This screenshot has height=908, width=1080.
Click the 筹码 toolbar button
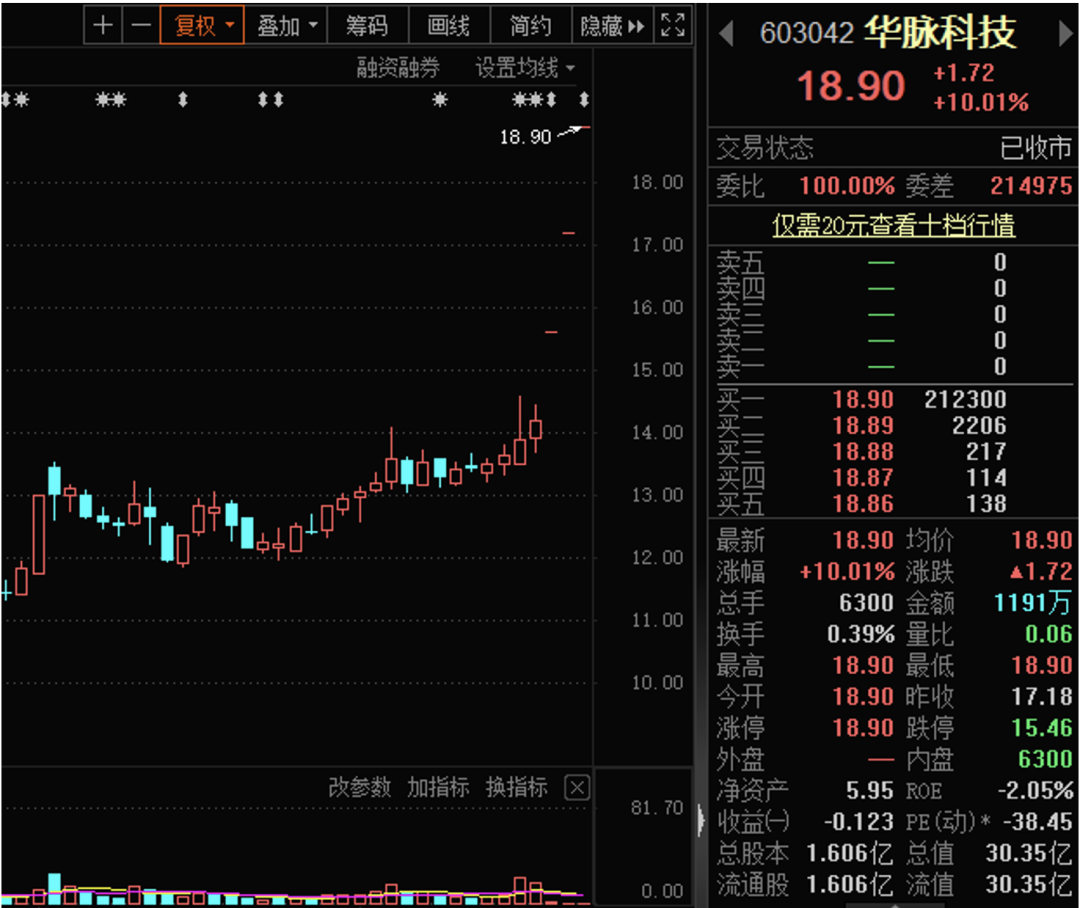[367, 25]
